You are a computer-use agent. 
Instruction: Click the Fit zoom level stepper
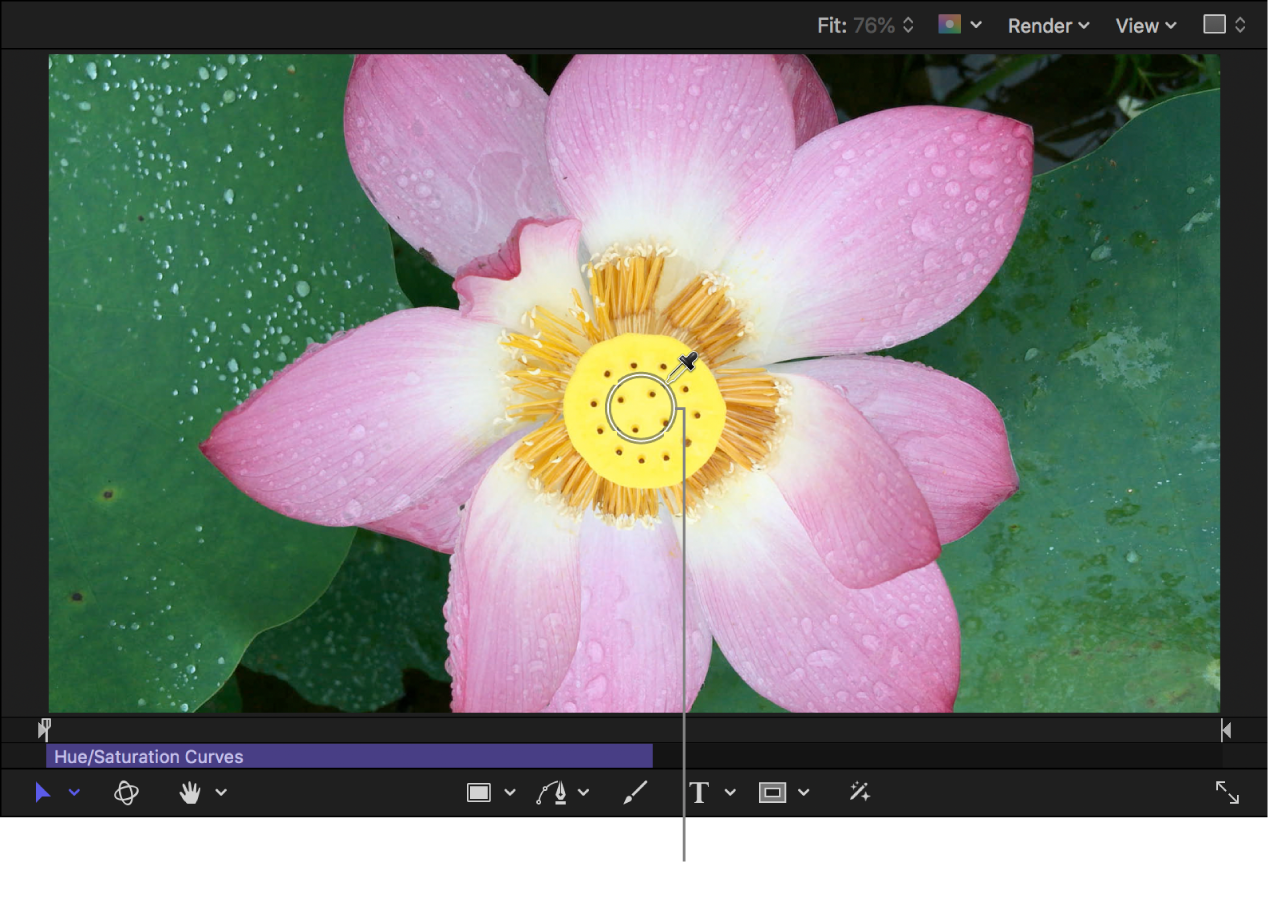[x=908, y=25]
